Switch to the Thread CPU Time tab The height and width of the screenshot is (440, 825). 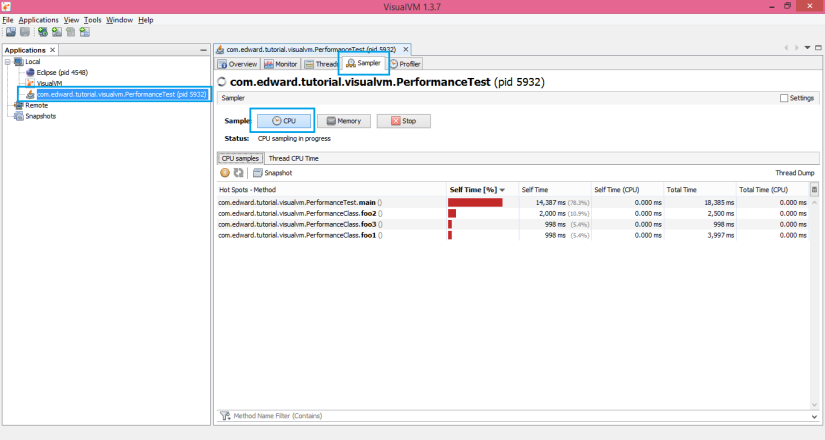293,158
